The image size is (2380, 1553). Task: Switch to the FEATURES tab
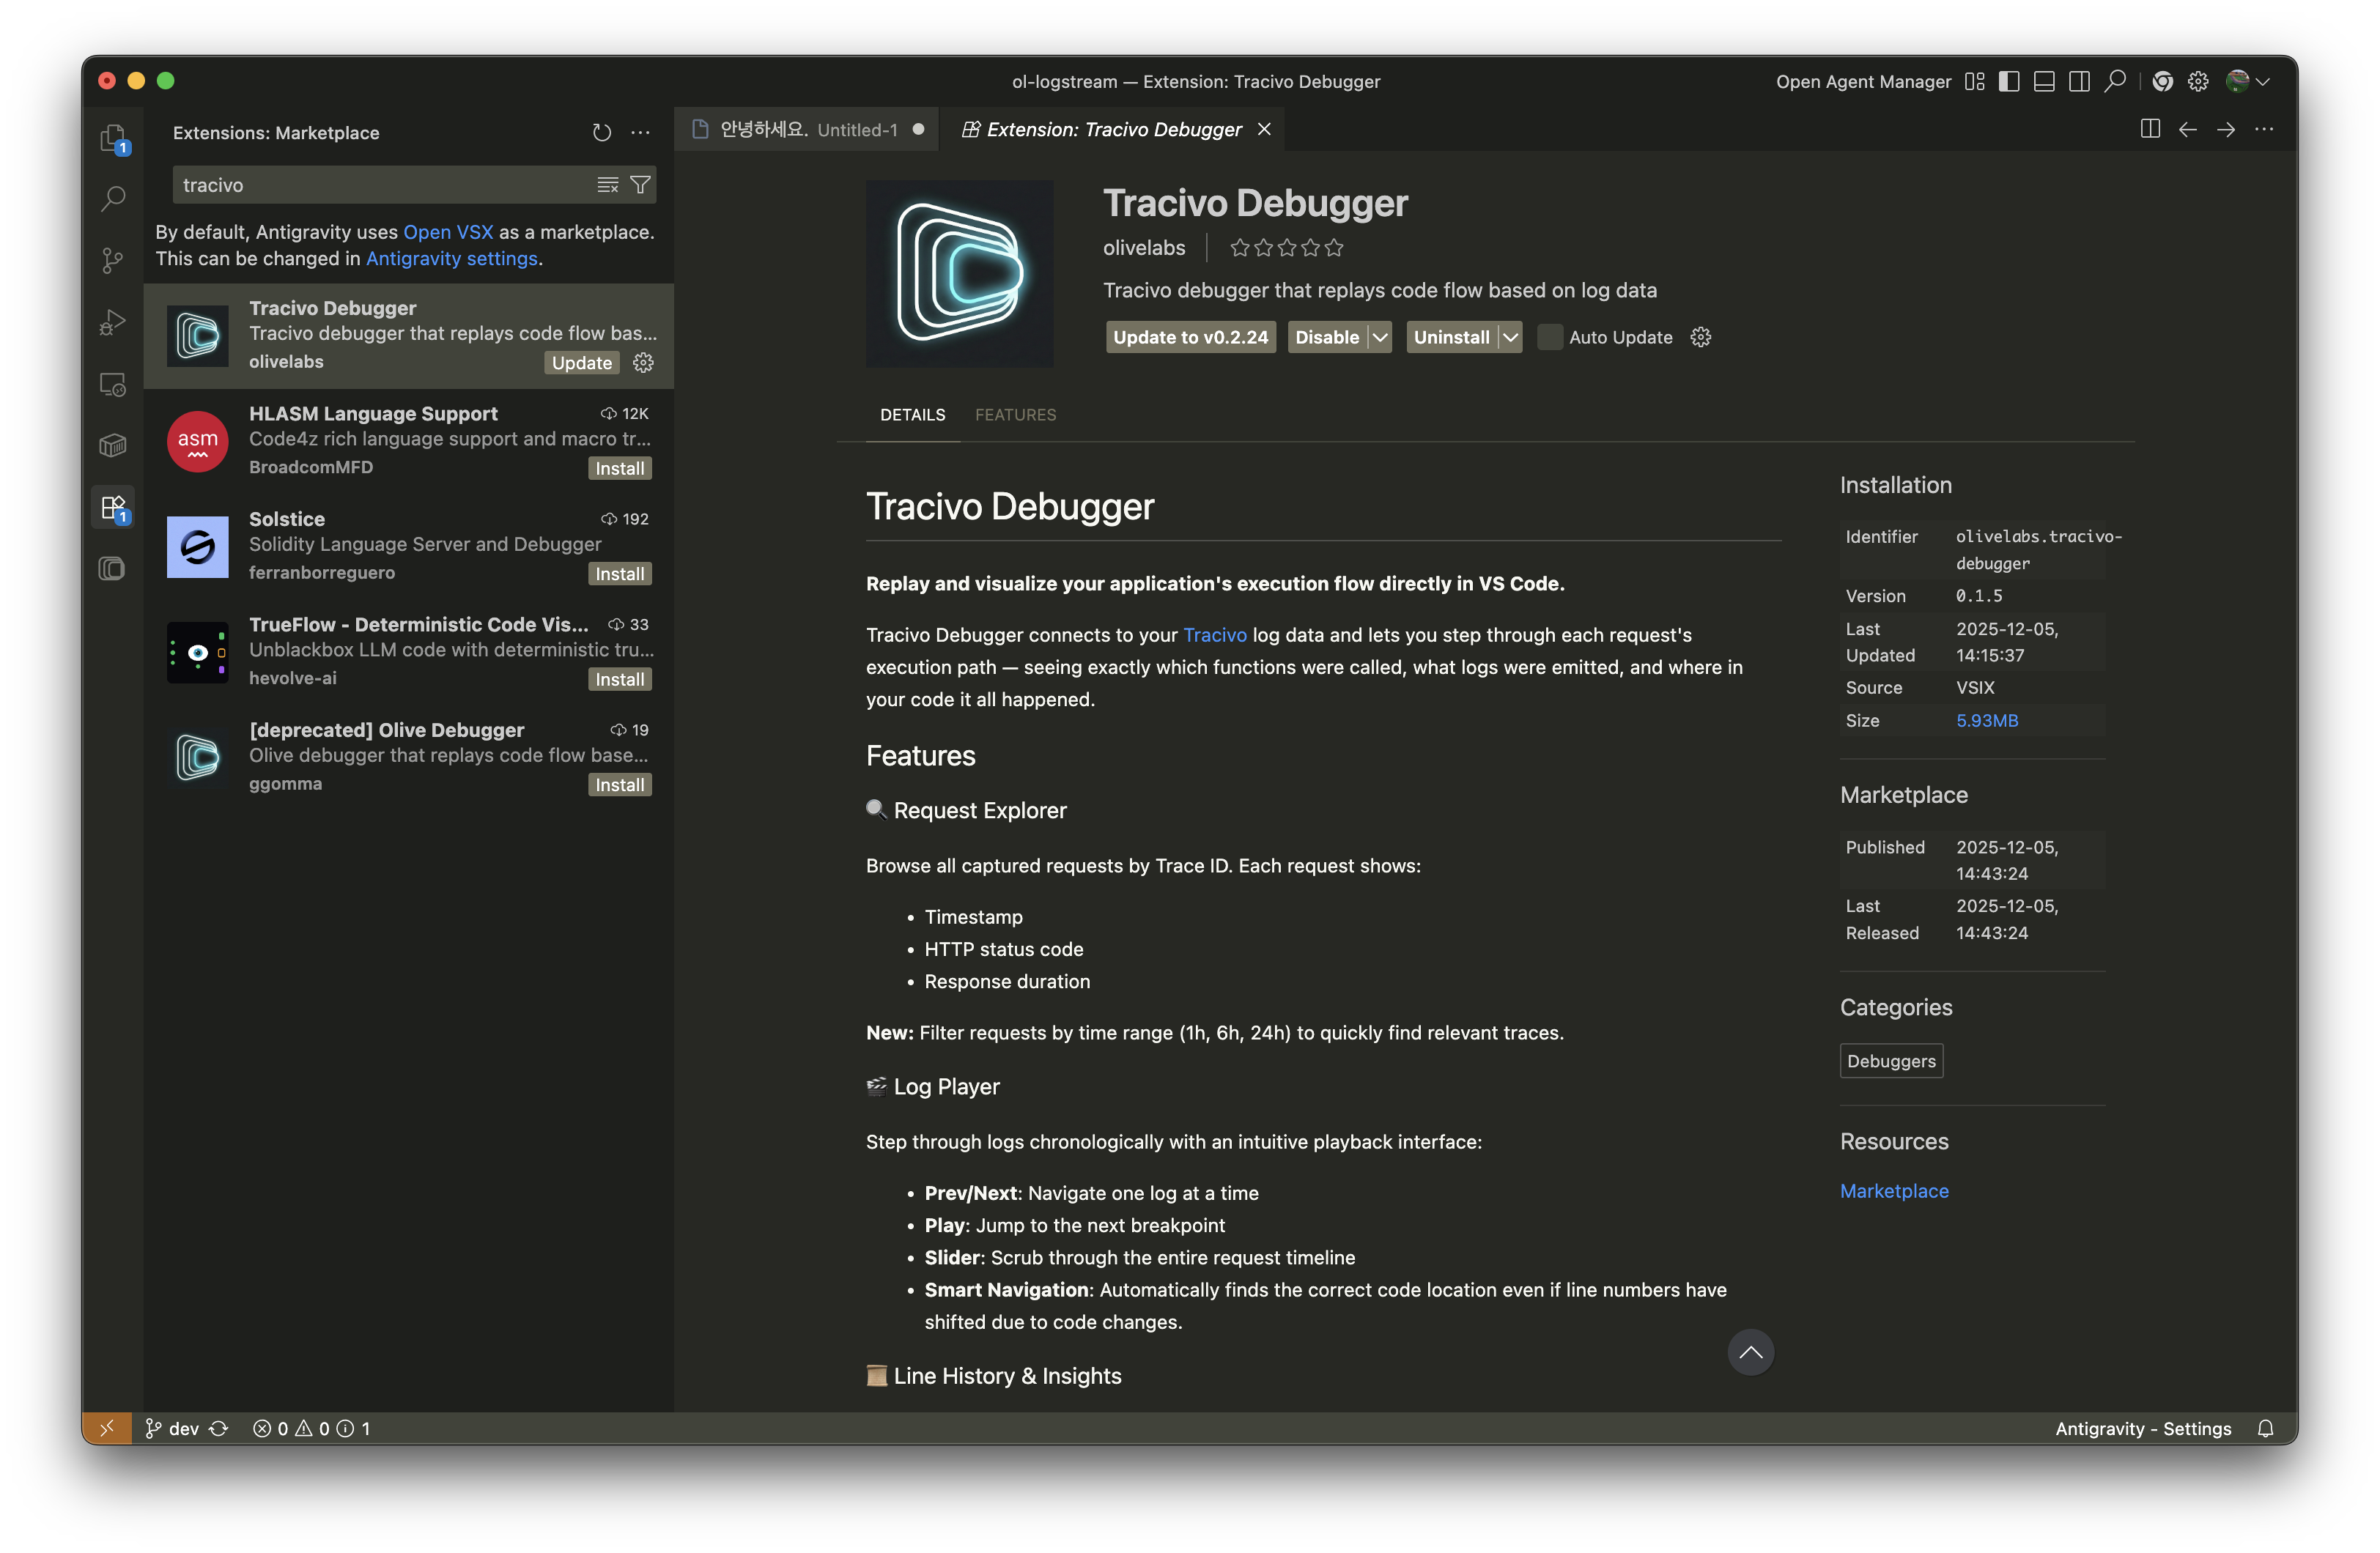[1015, 415]
